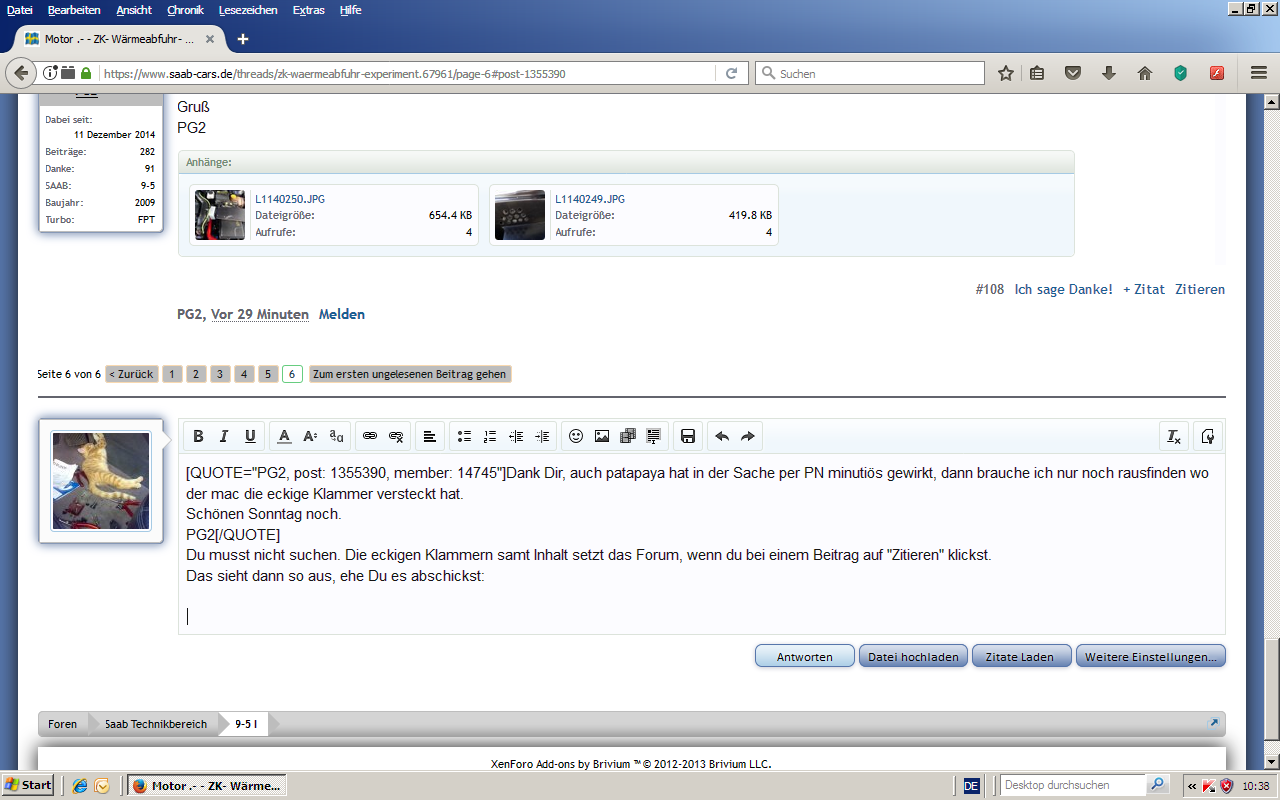Insert an image using the picture icon
This screenshot has width=1280, height=800.
click(602, 436)
